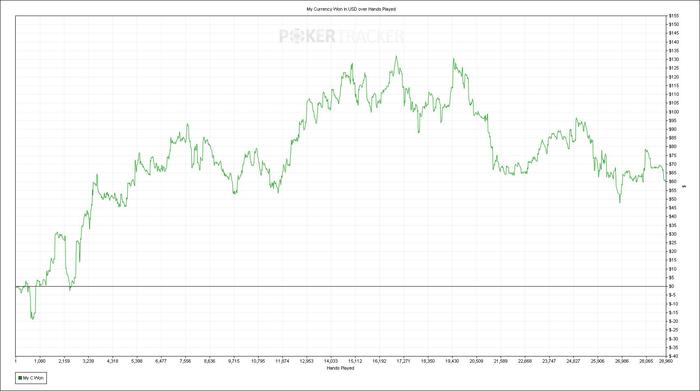Click the 19,430 x-axis tick label
Screen dimensions: 700x391
452,361
